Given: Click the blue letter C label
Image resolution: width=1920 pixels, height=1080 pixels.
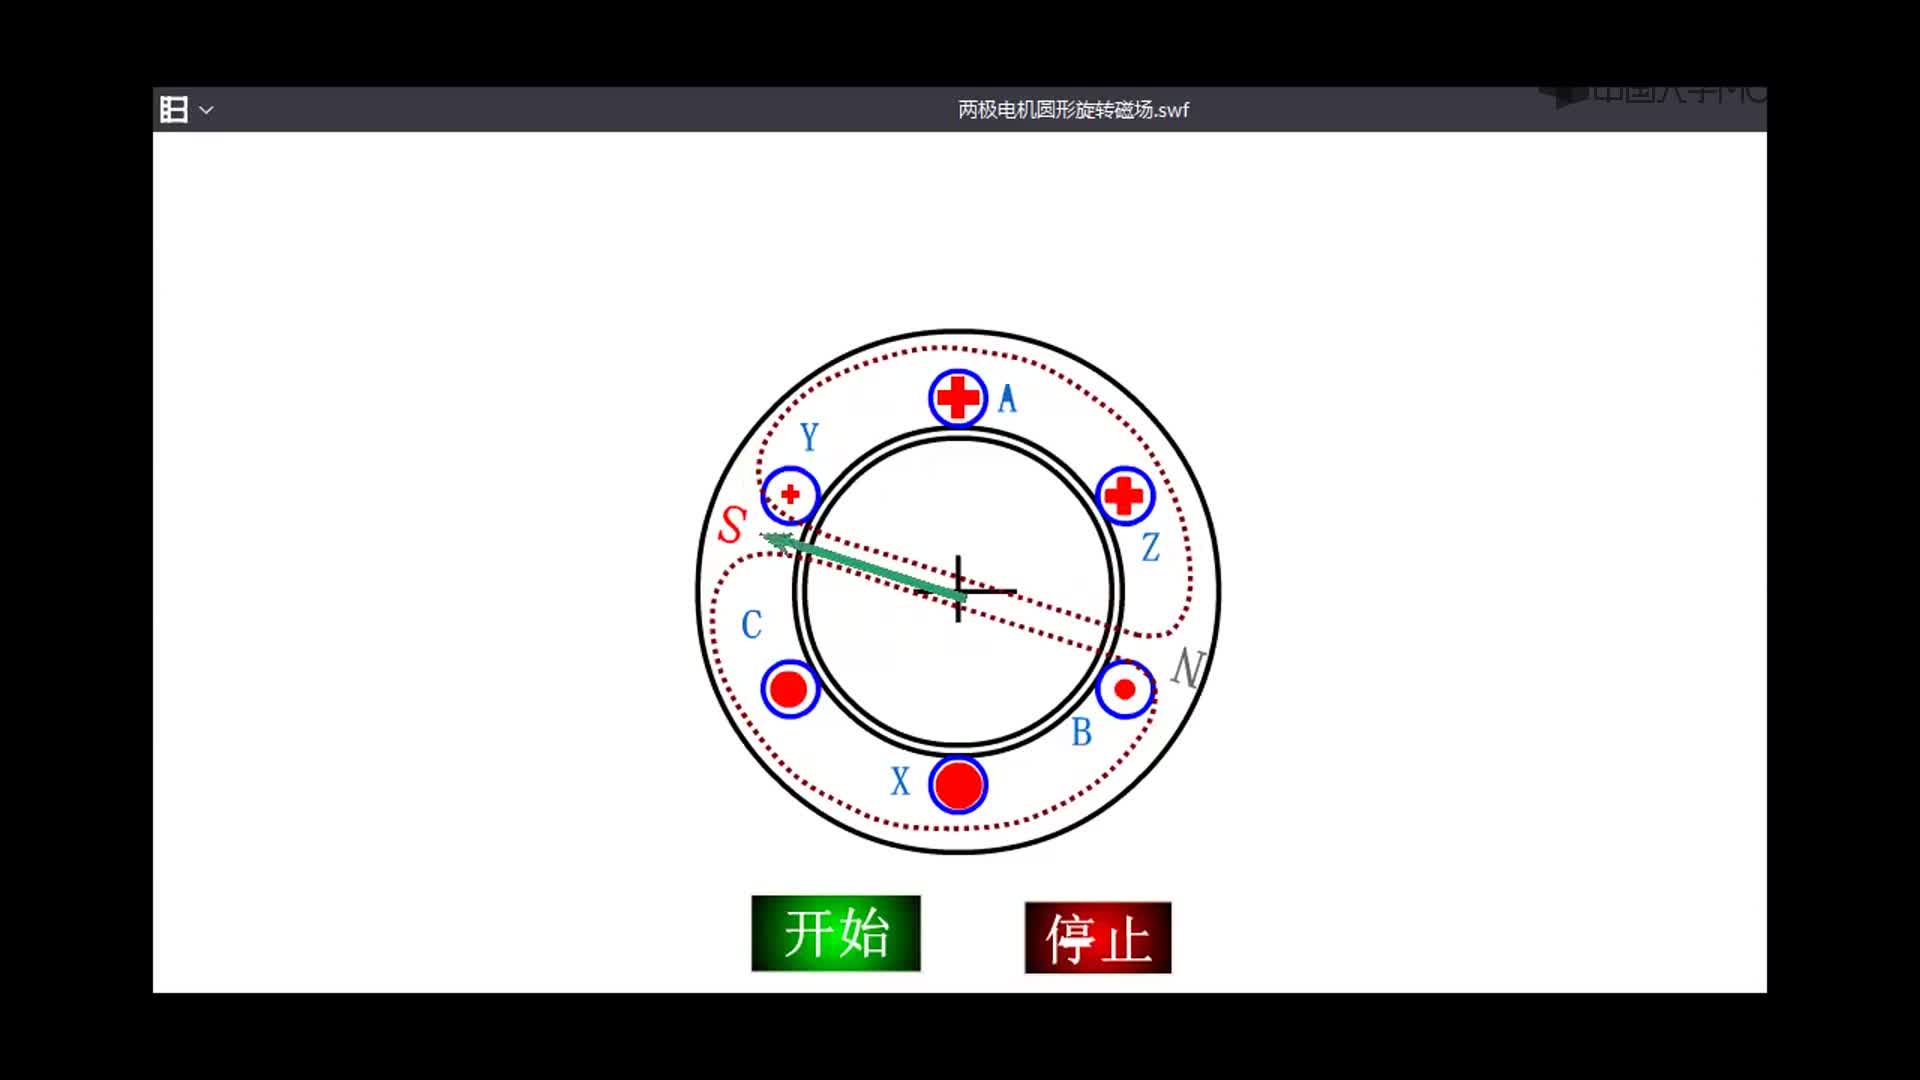Looking at the screenshot, I should point(752,625).
